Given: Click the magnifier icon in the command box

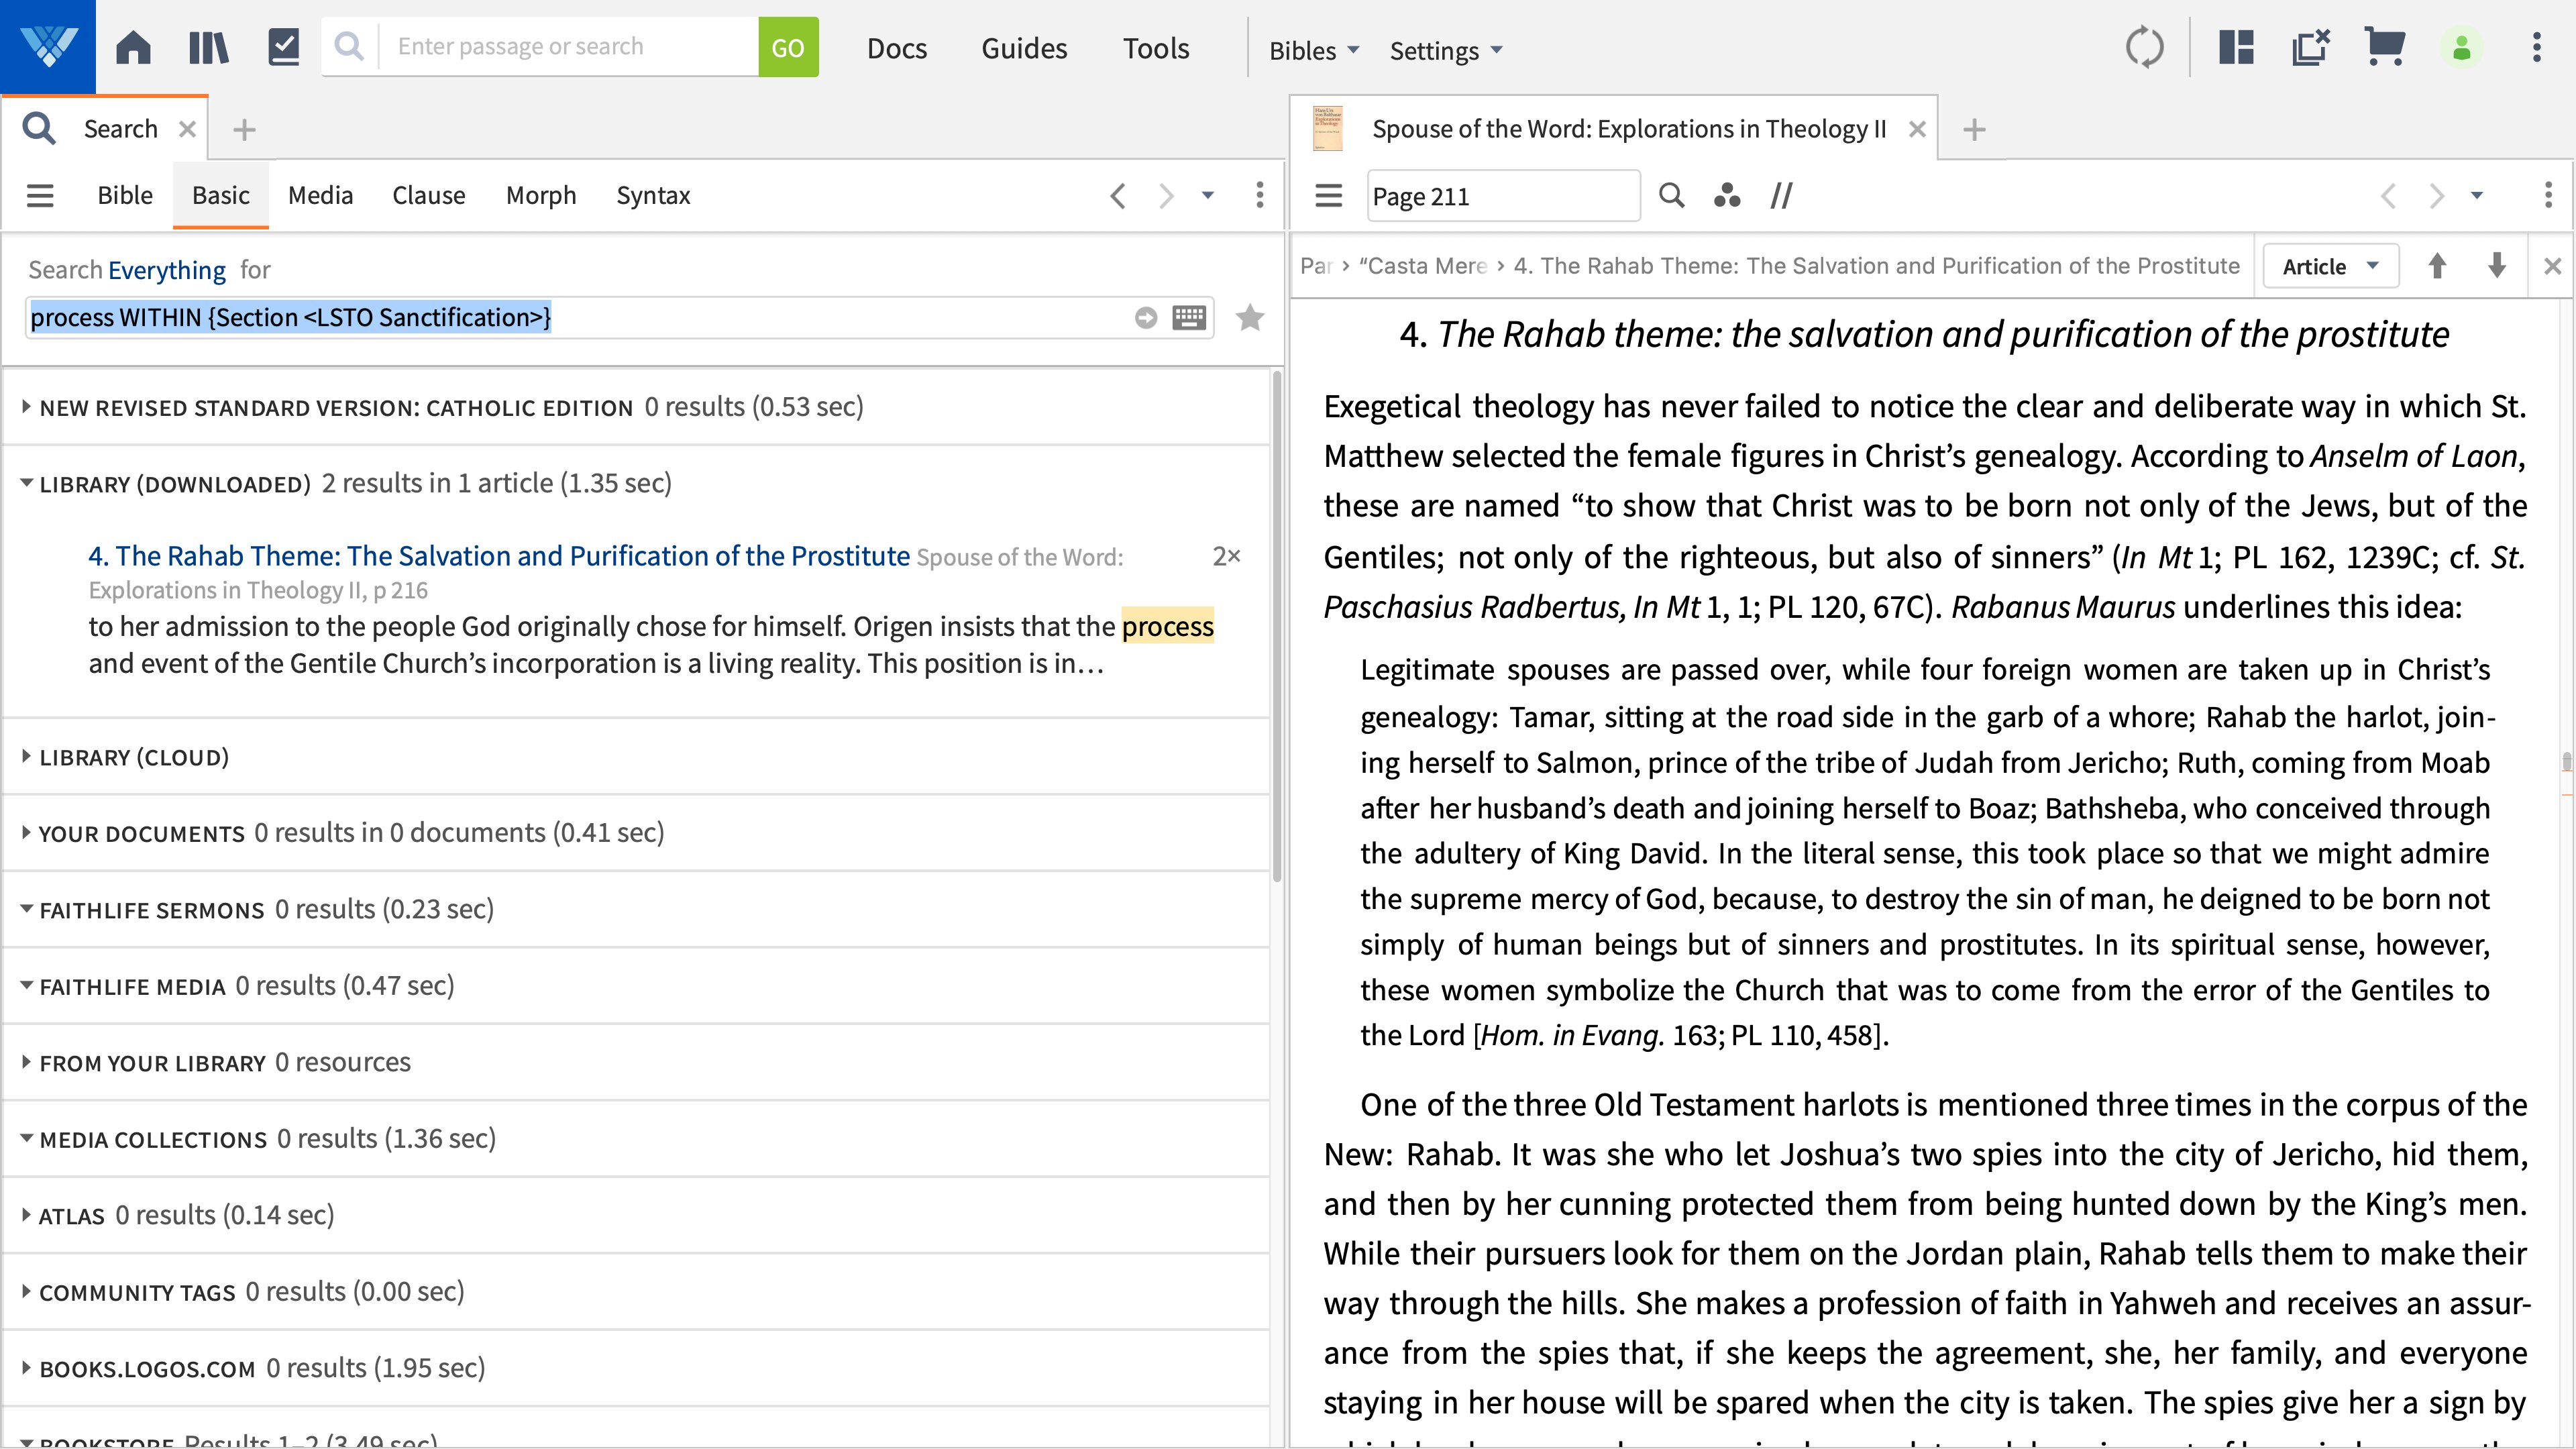Looking at the screenshot, I should pyautogui.click(x=349, y=46).
